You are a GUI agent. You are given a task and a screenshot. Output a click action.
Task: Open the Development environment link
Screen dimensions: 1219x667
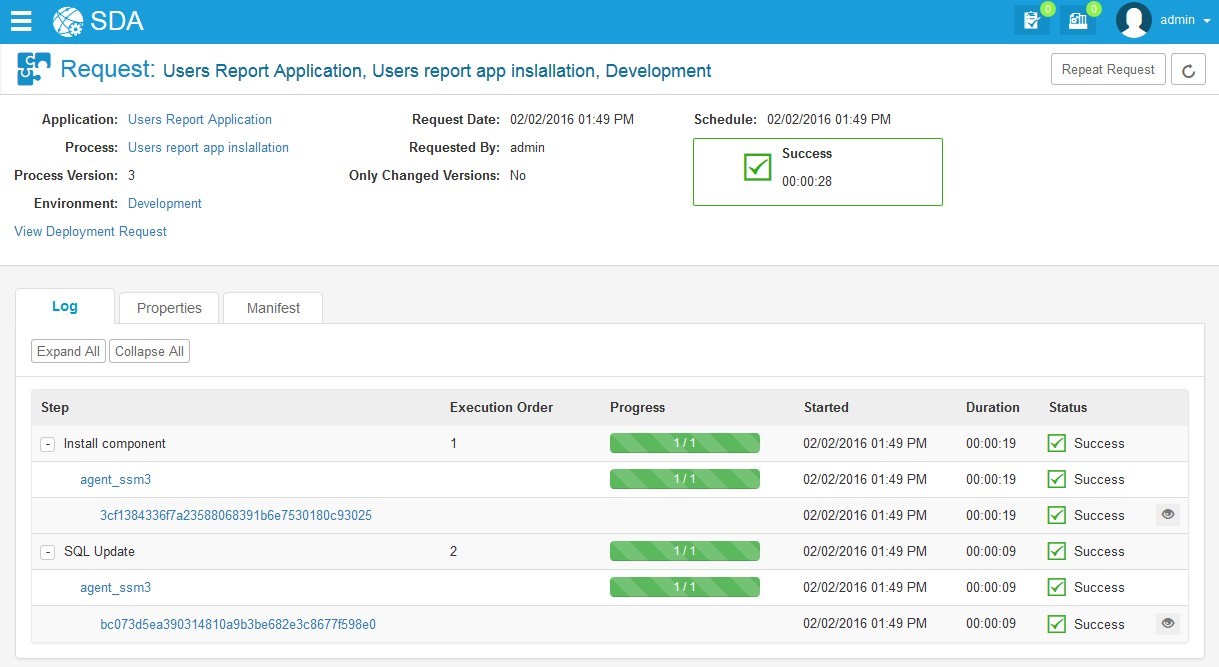165,203
